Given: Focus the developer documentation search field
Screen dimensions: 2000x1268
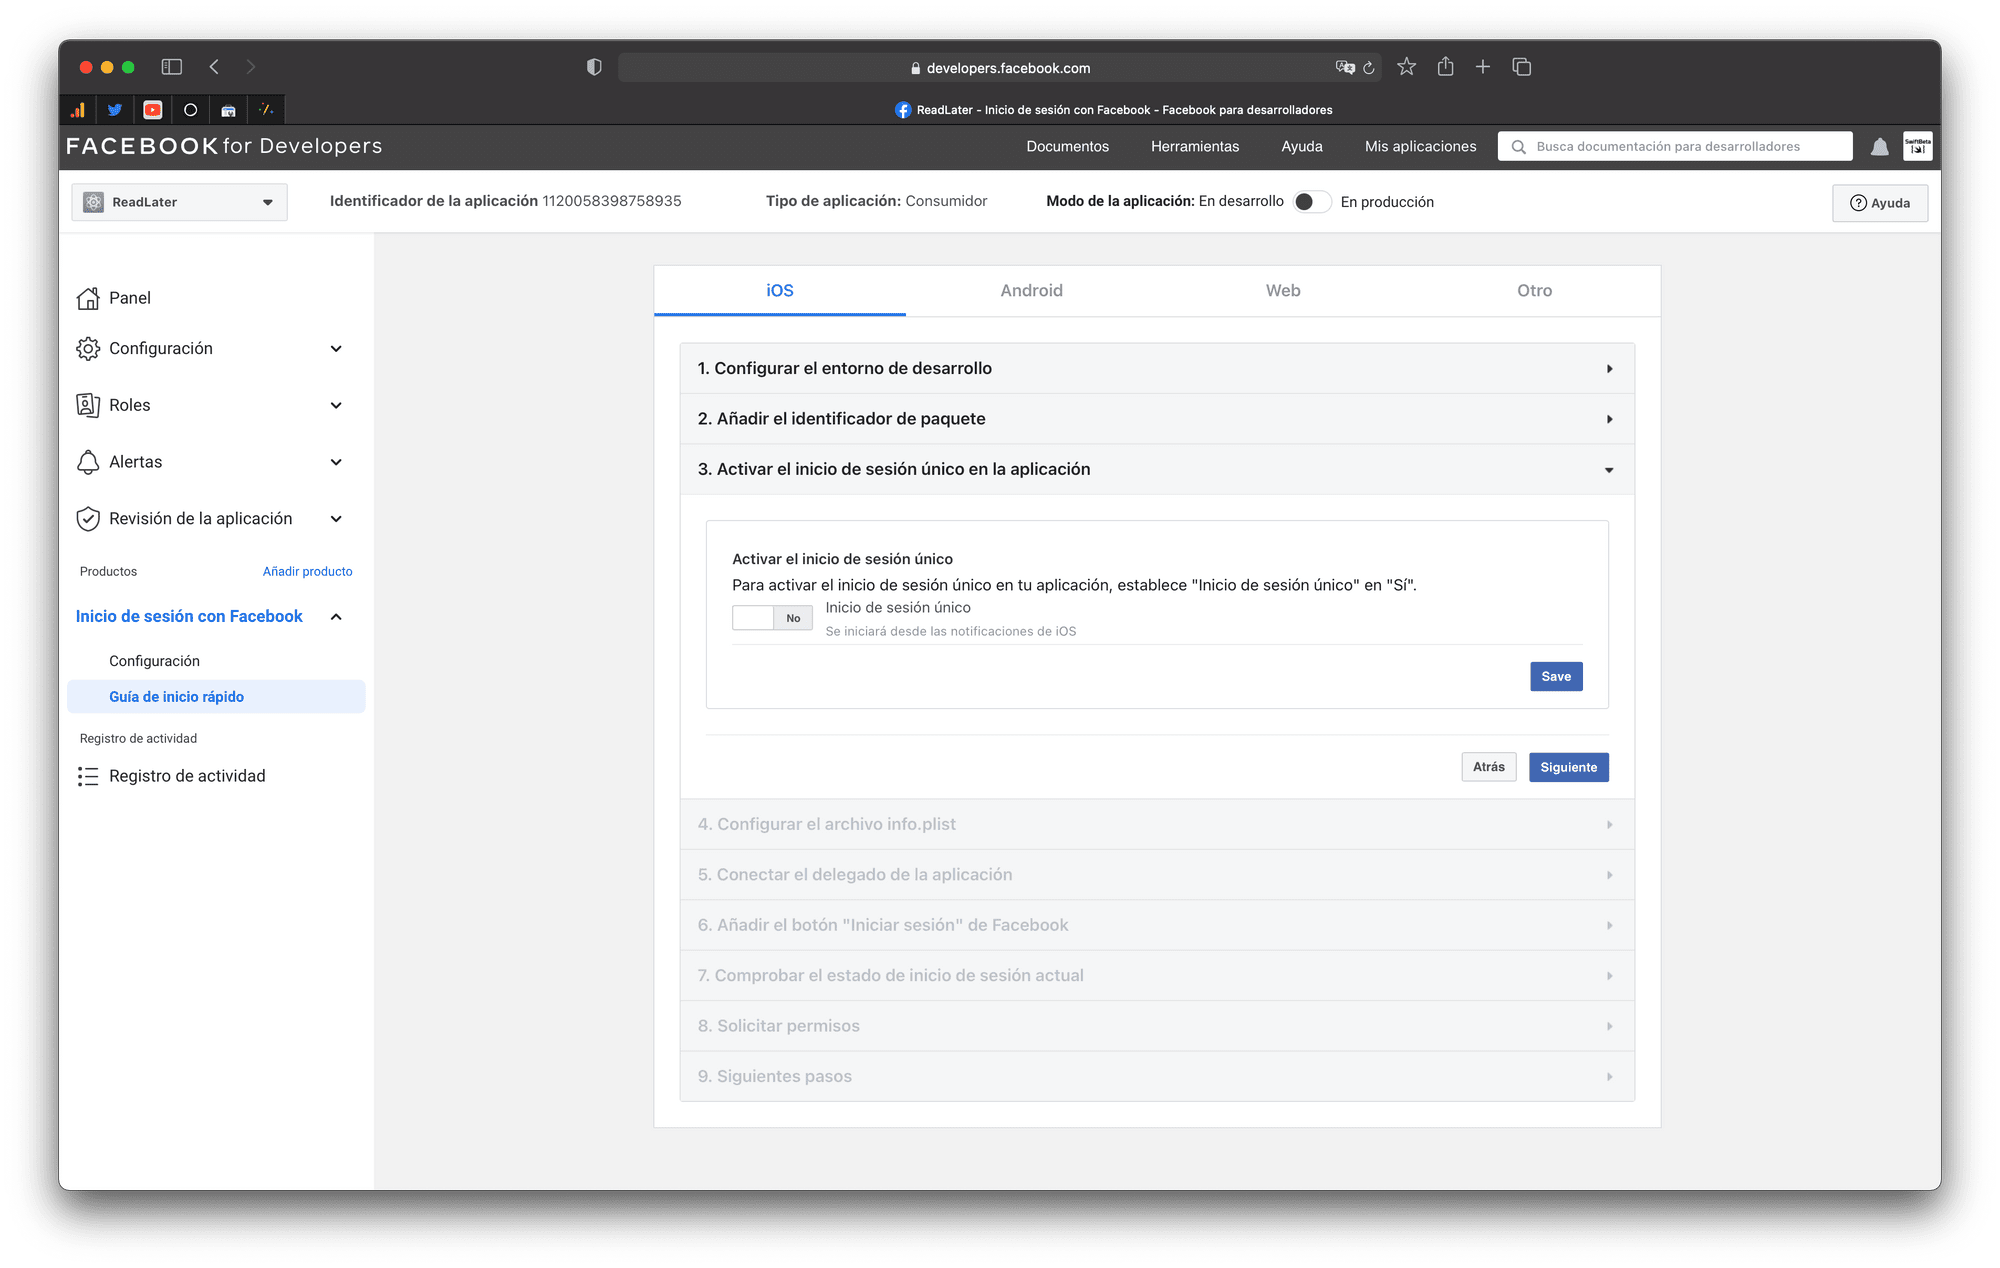Looking at the screenshot, I should [x=1675, y=146].
